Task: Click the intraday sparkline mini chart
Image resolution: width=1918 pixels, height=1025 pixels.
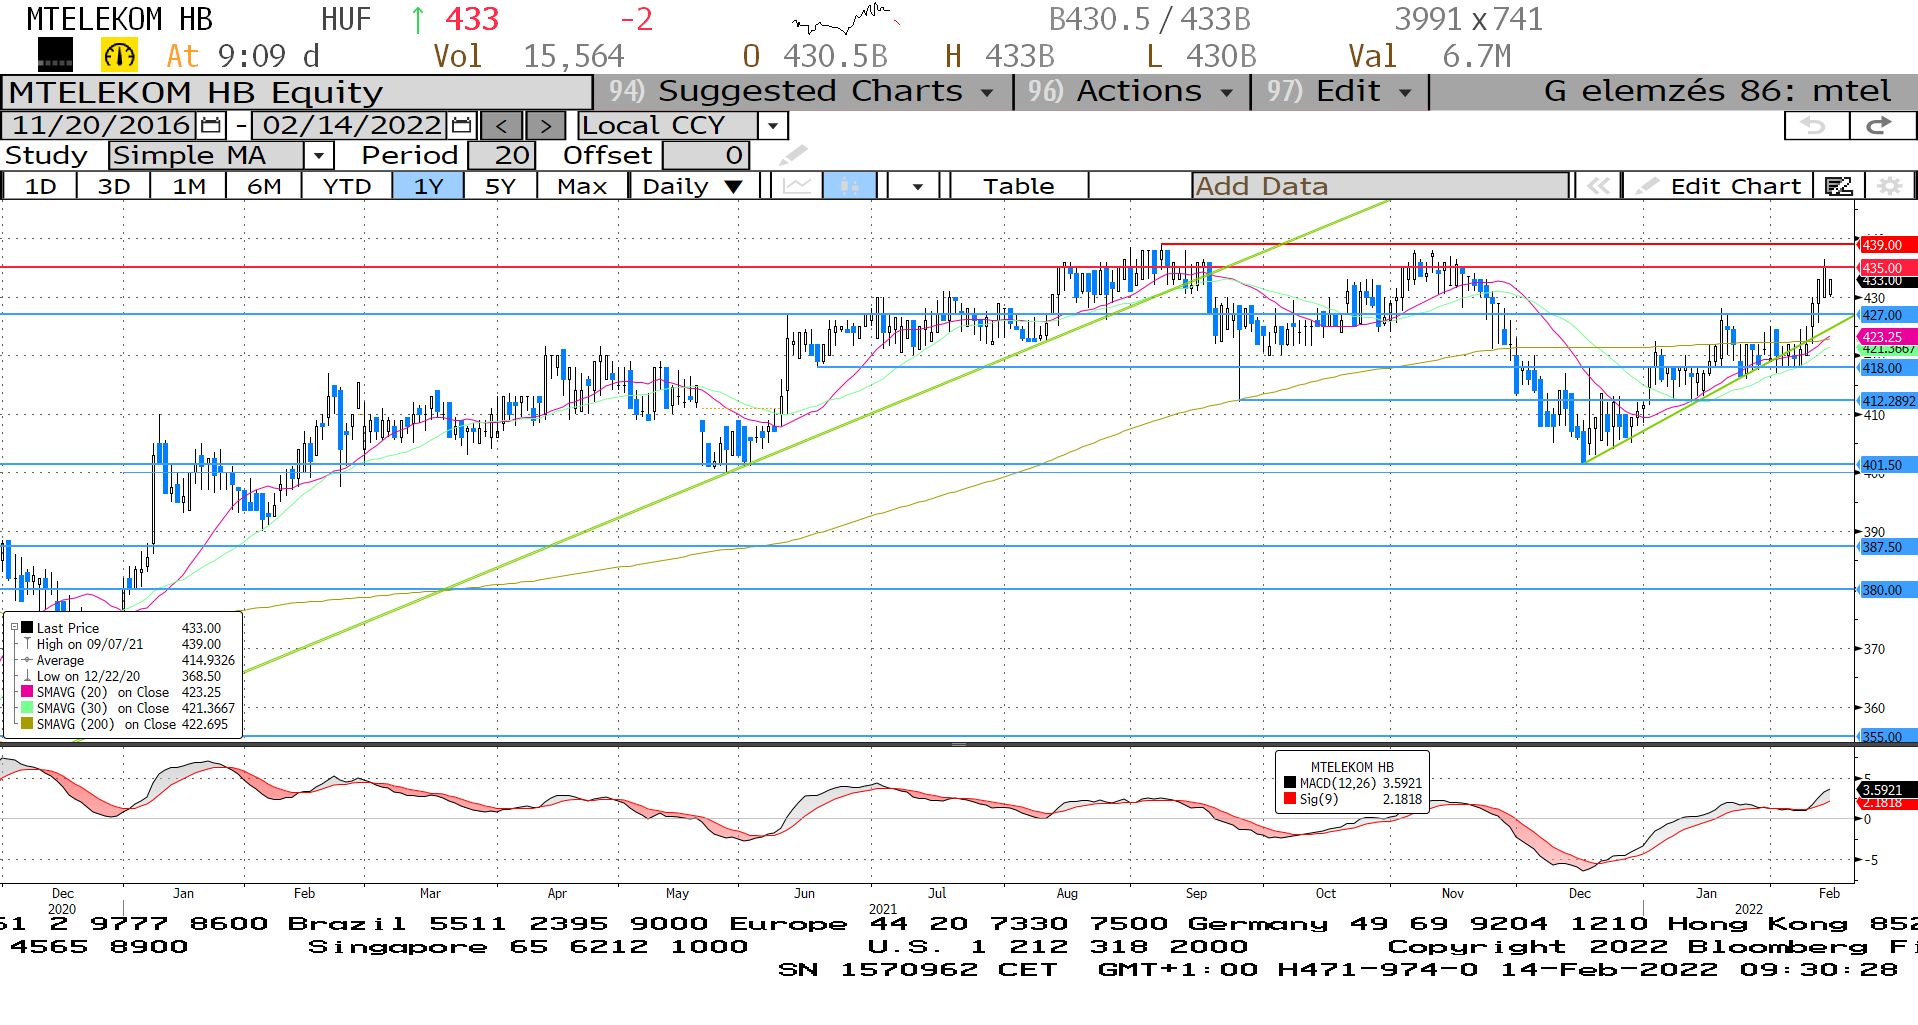Action: coord(845,19)
